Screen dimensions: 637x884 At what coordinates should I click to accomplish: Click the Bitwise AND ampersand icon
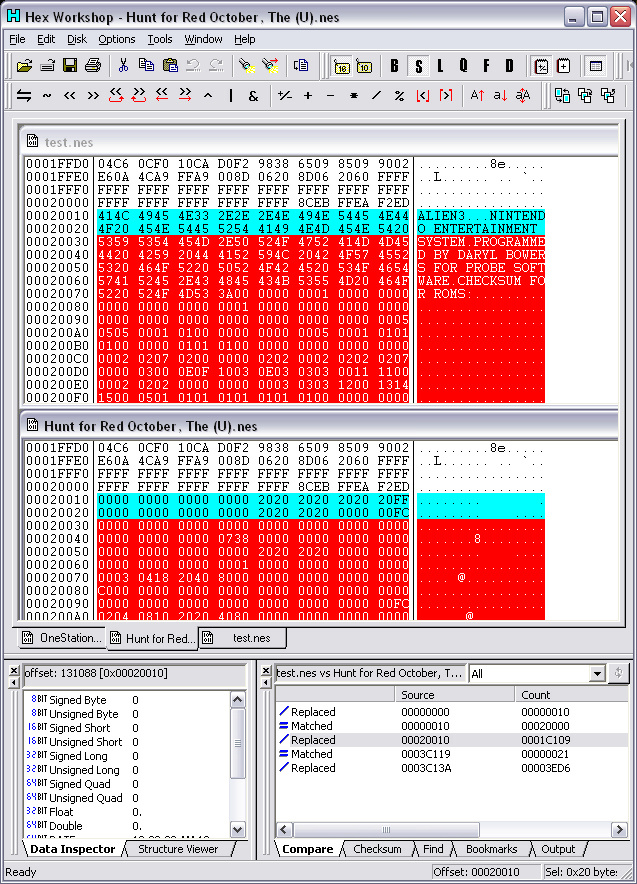click(254, 96)
